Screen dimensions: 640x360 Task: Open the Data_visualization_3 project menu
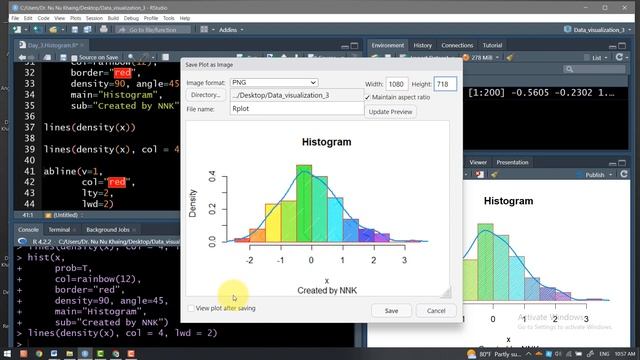pyautogui.click(x=598, y=30)
